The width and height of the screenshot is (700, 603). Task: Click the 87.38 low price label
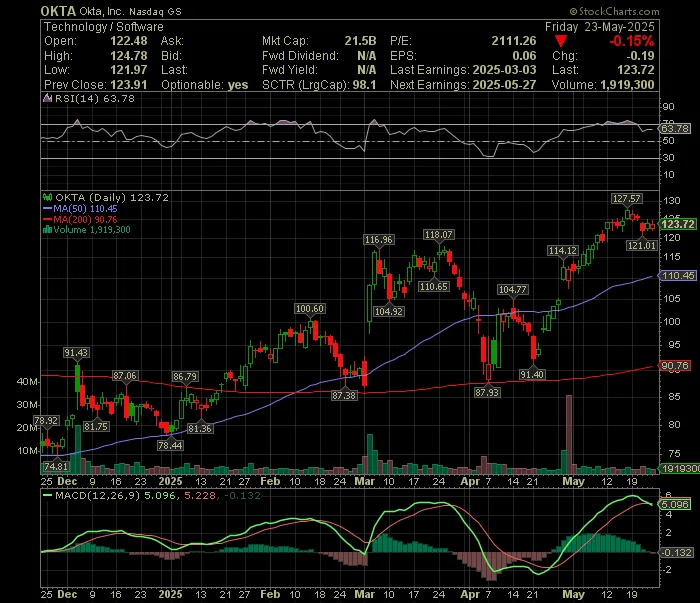344,395
